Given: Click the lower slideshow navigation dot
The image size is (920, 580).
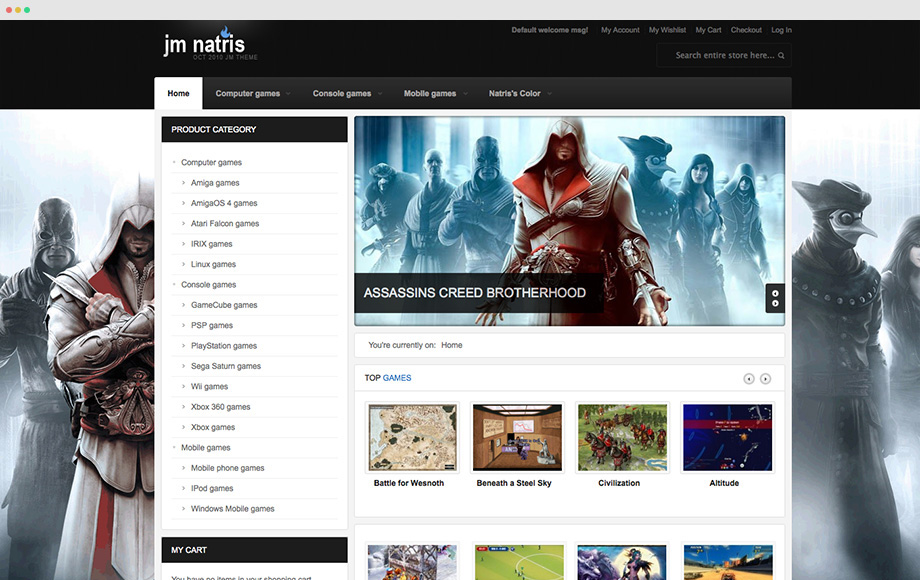Looking at the screenshot, I should pyautogui.click(x=775, y=304).
